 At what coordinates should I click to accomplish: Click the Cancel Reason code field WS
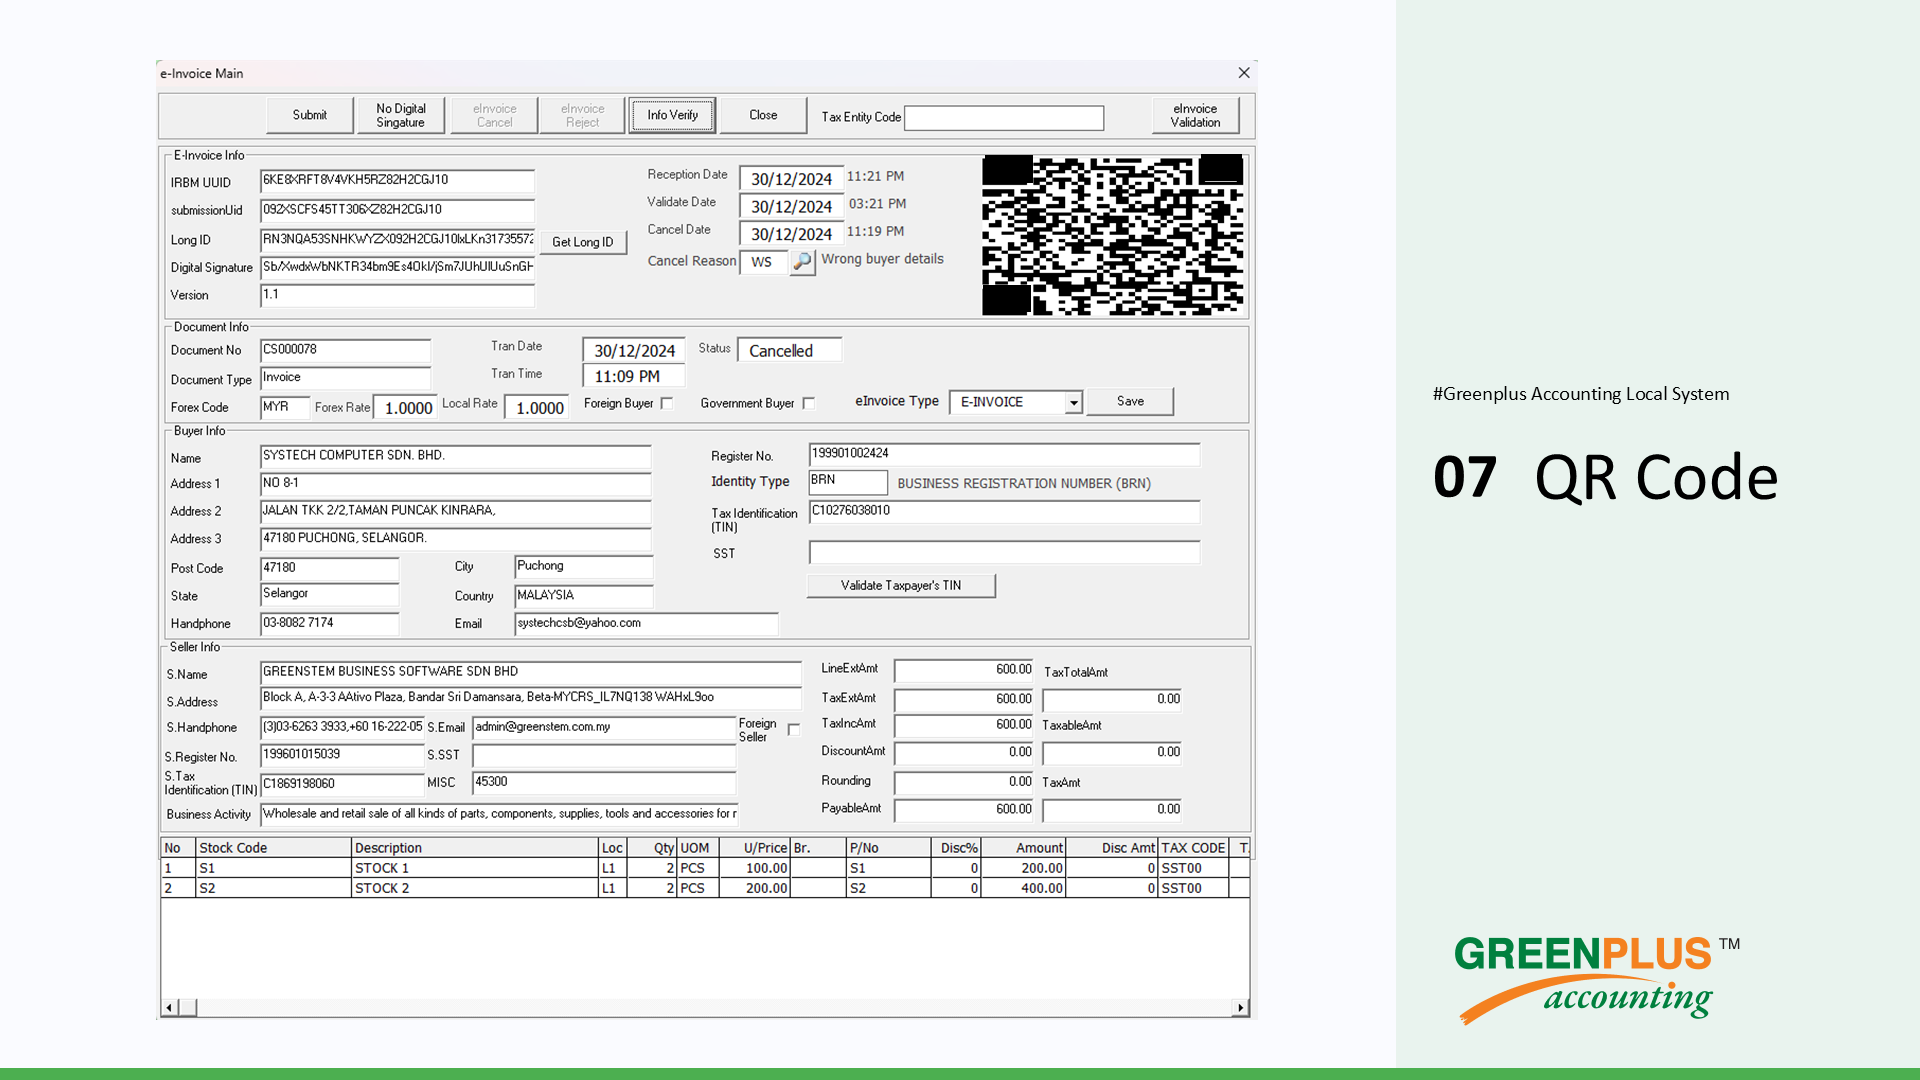pos(764,262)
